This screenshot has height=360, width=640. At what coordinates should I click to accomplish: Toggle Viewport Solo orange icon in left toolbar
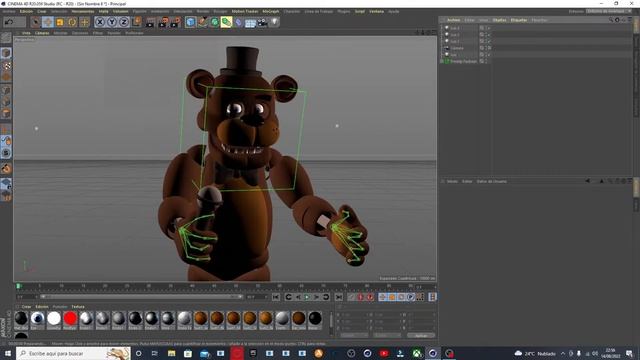[6, 168]
